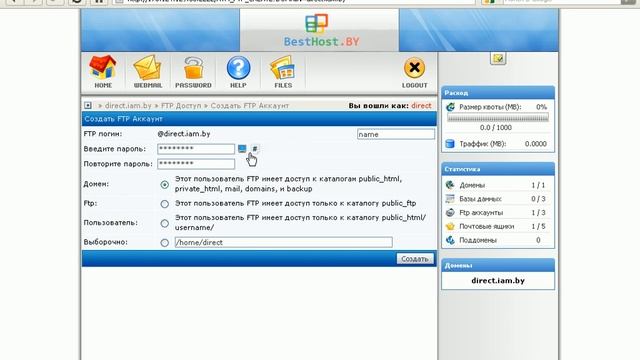The height and width of the screenshot is (360, 640).
Task: Click the disk quota icon
Action: (x=450, y=107)
